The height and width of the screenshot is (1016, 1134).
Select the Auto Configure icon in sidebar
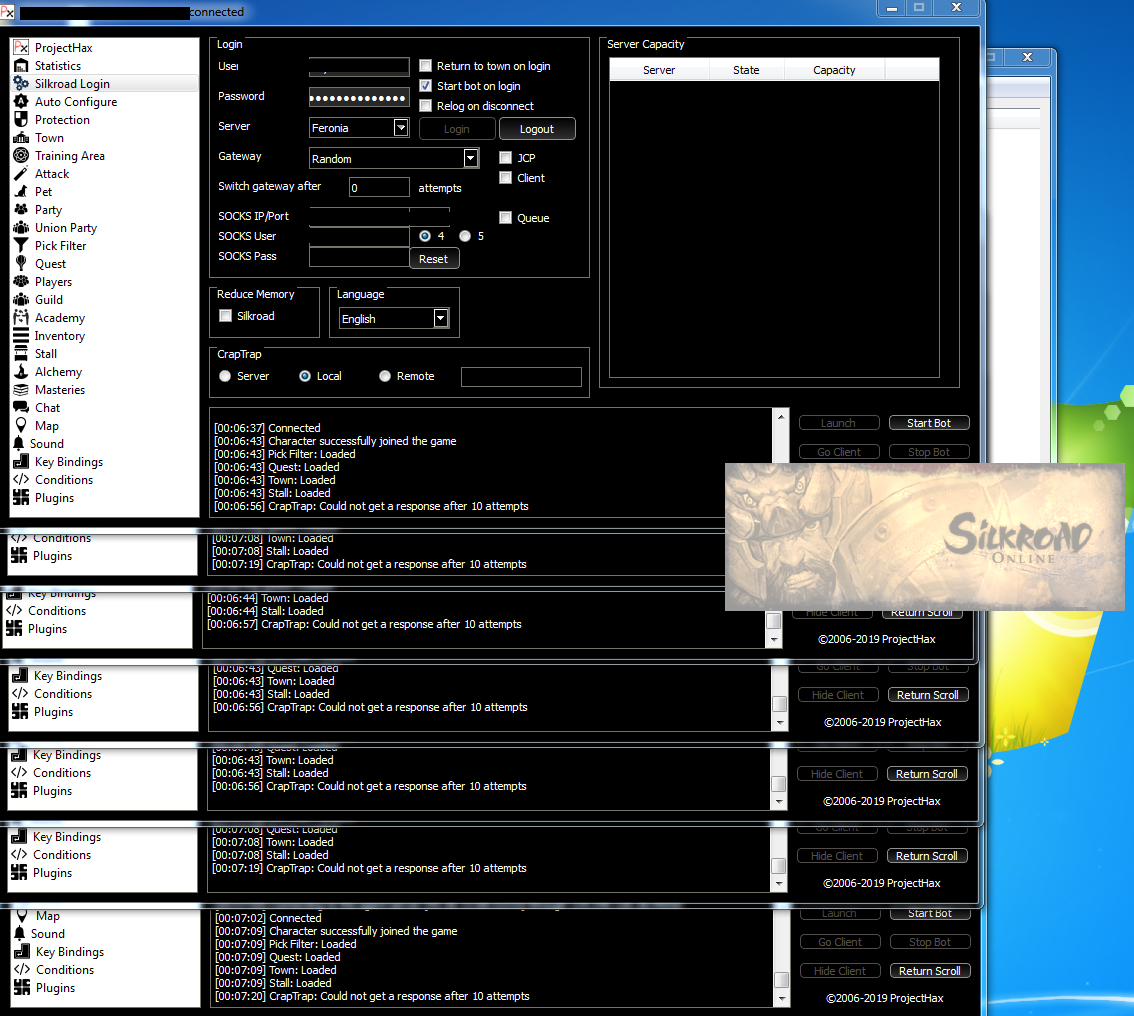click(20, 102)
